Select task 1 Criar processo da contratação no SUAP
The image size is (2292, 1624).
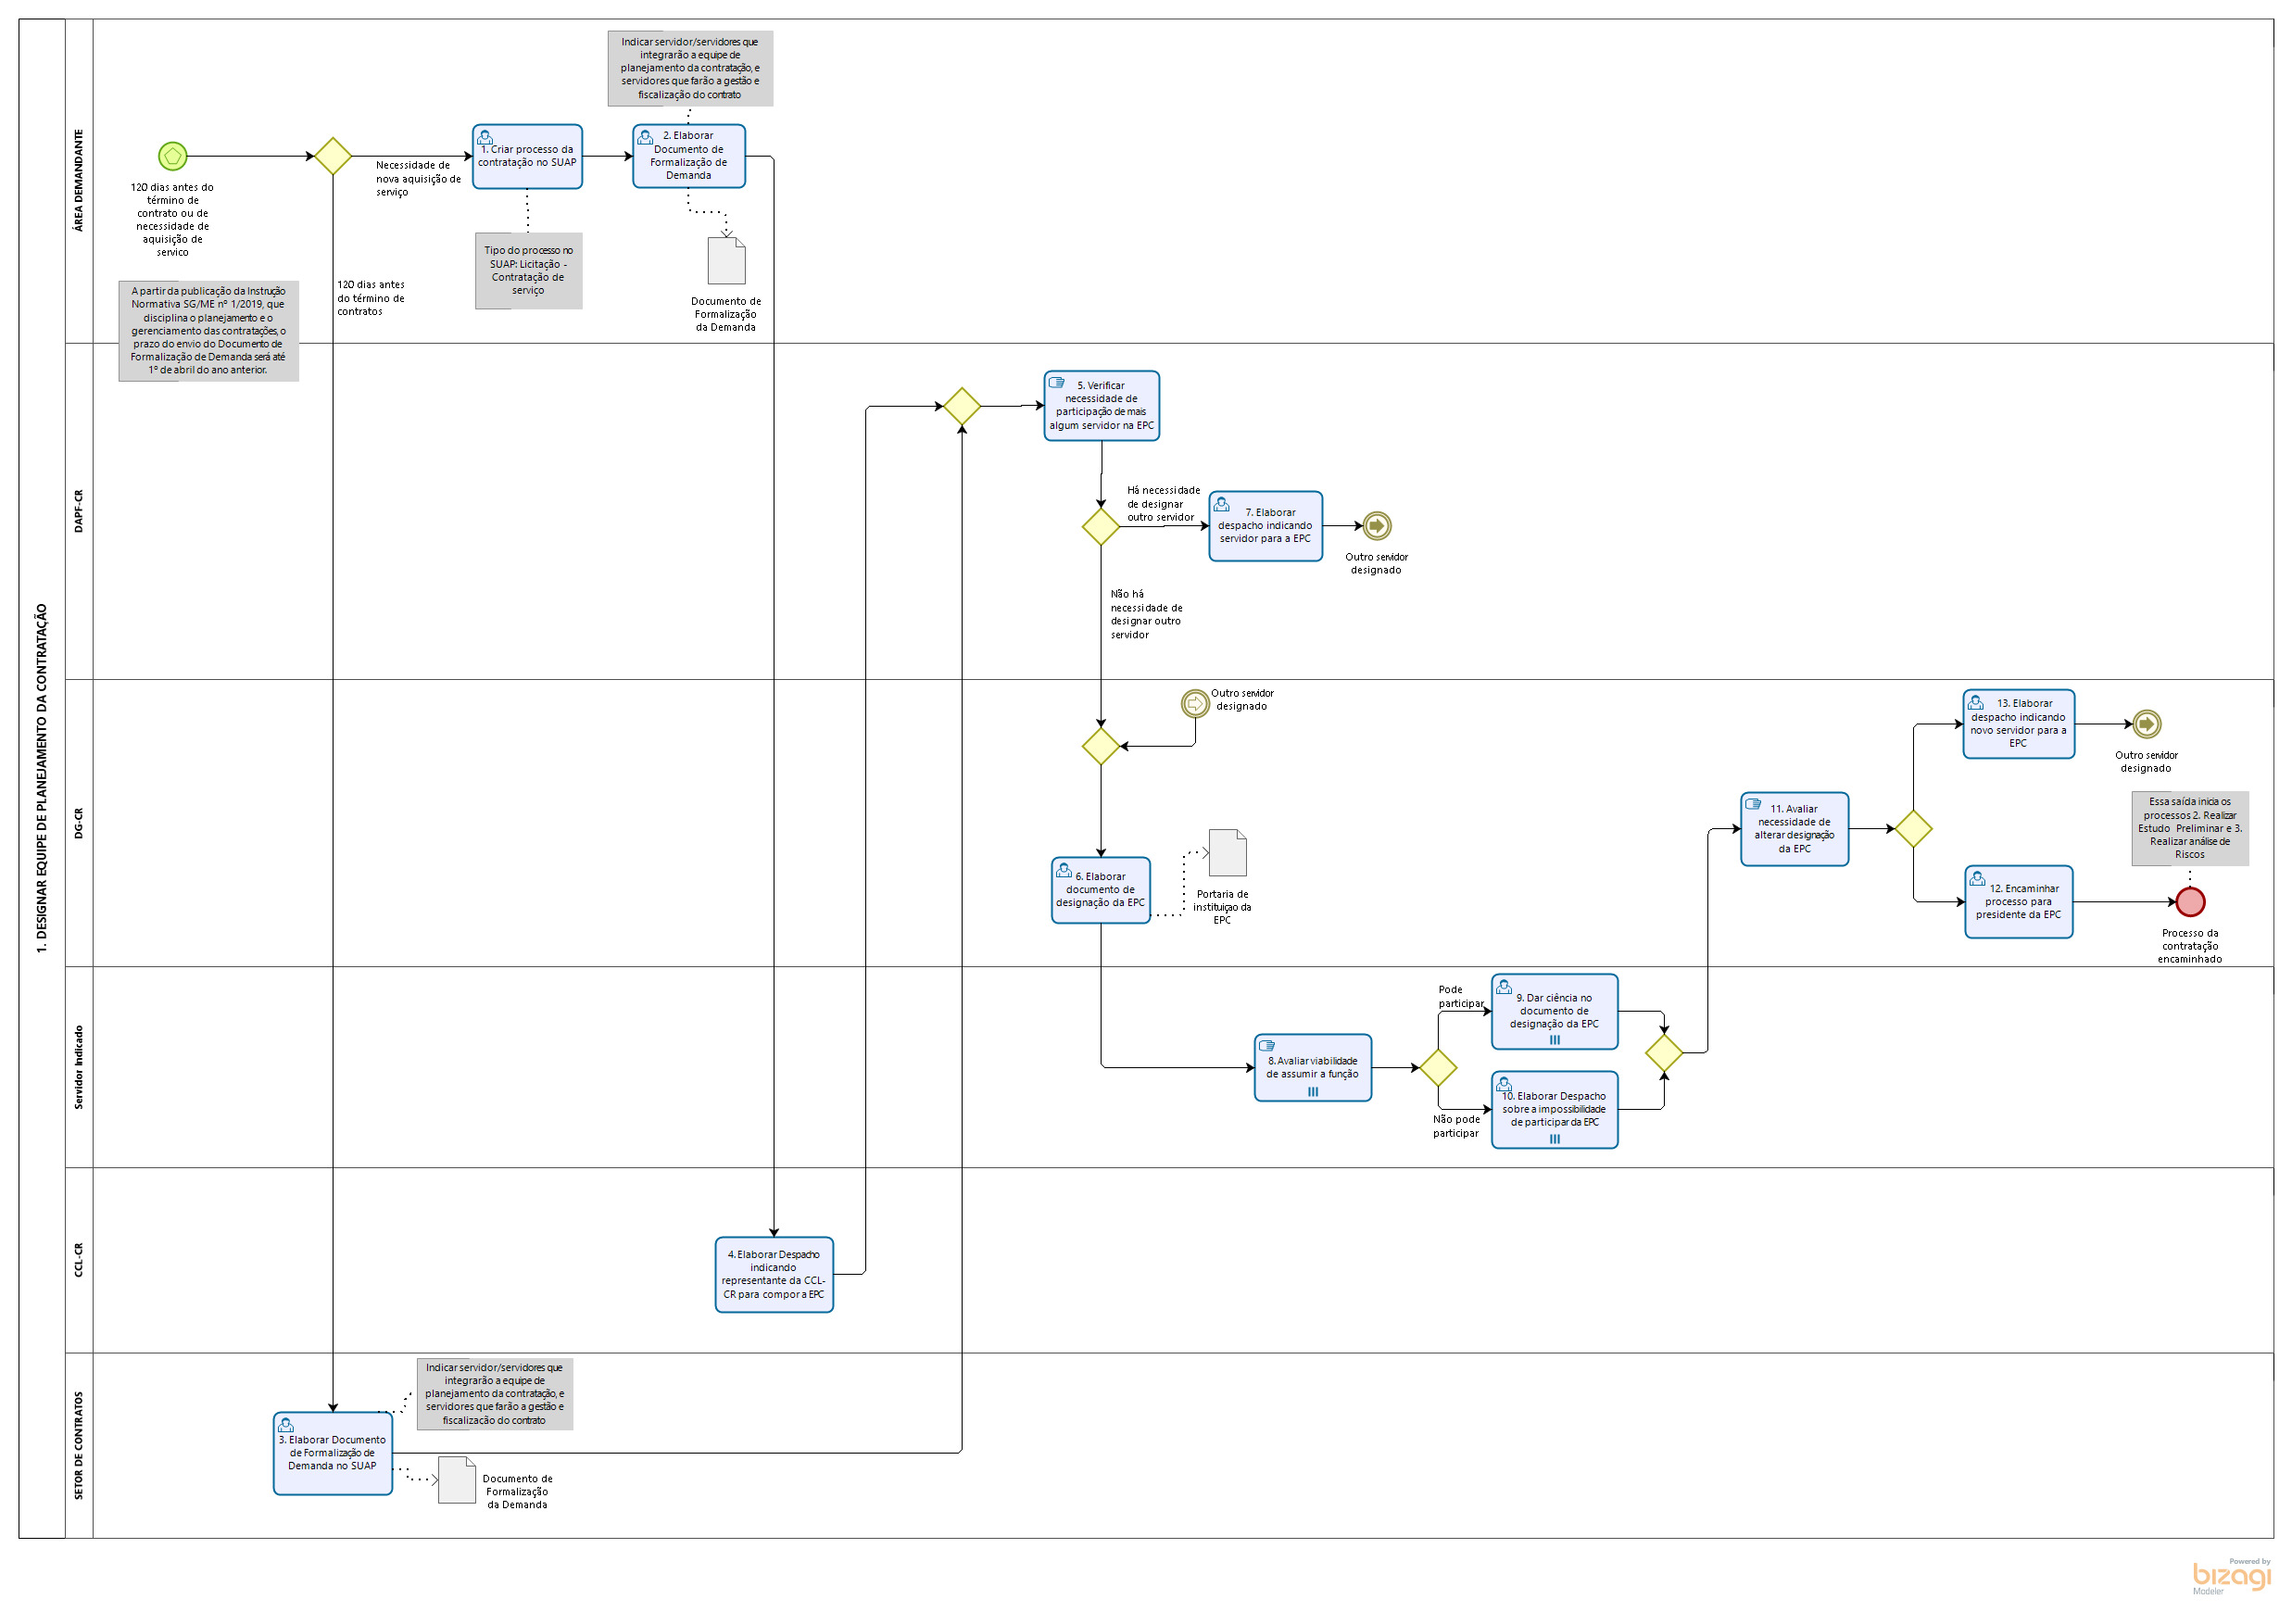(527, 156)
